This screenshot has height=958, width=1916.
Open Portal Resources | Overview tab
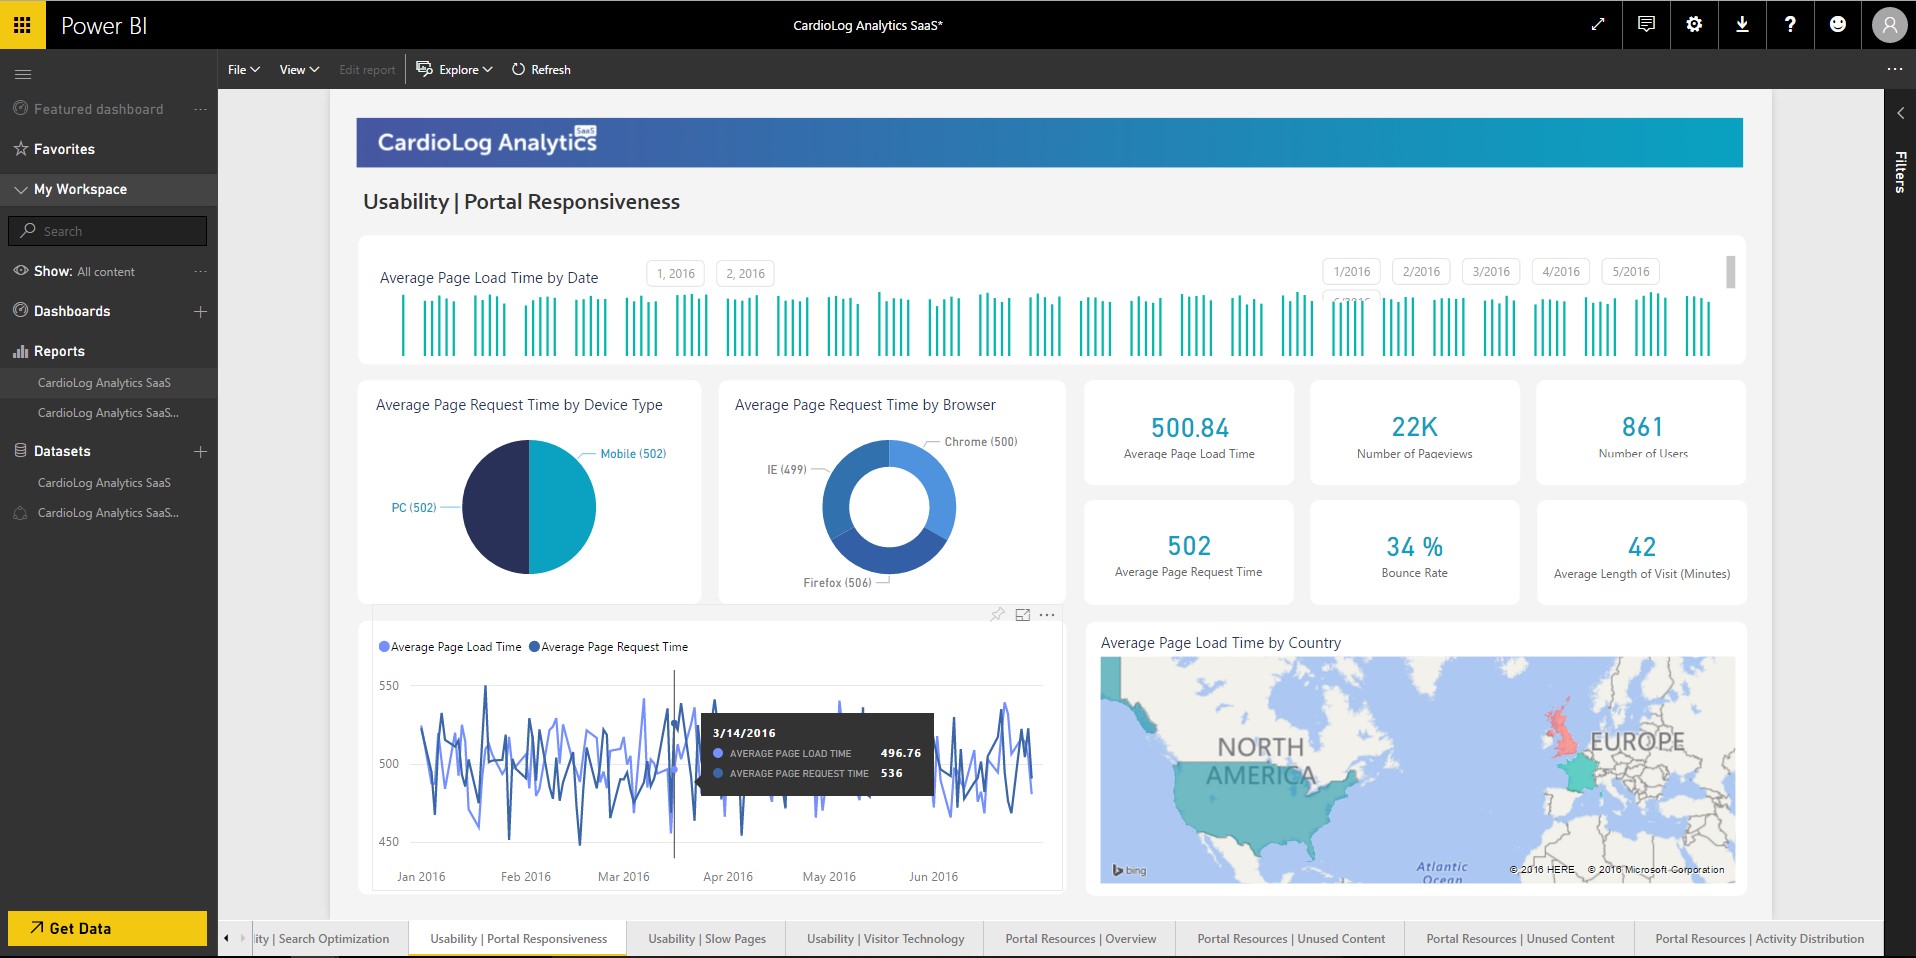point(1080,939)
